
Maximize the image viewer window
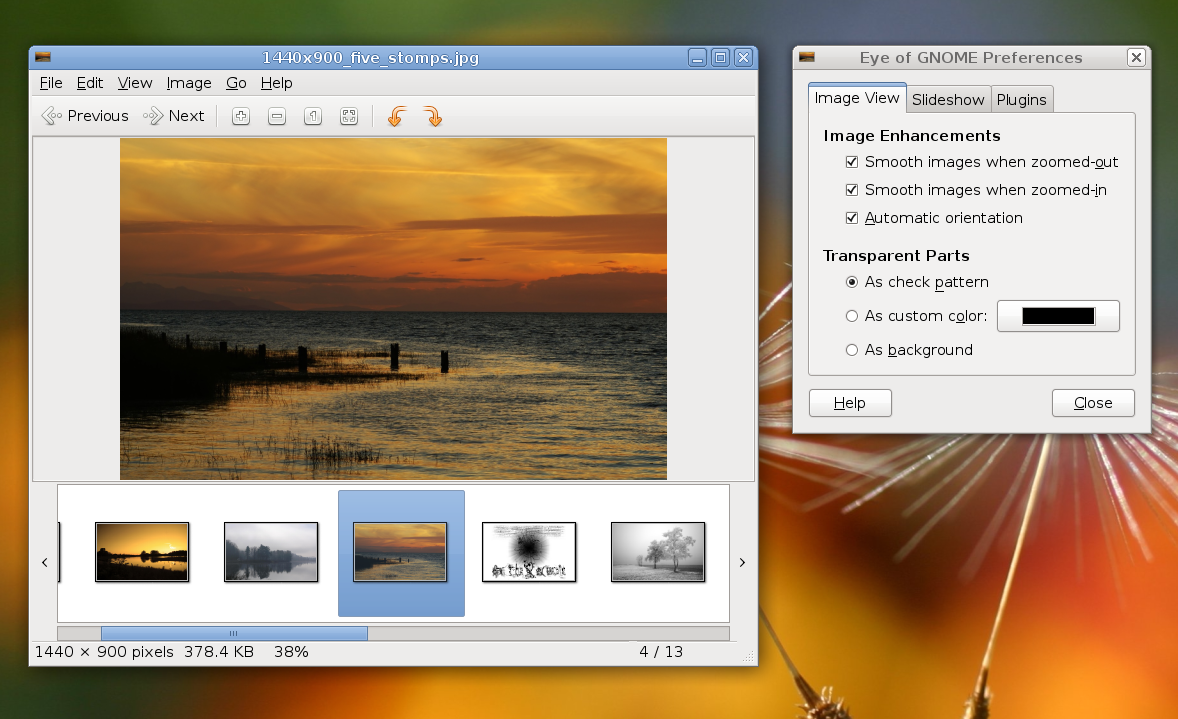(720, 57)
